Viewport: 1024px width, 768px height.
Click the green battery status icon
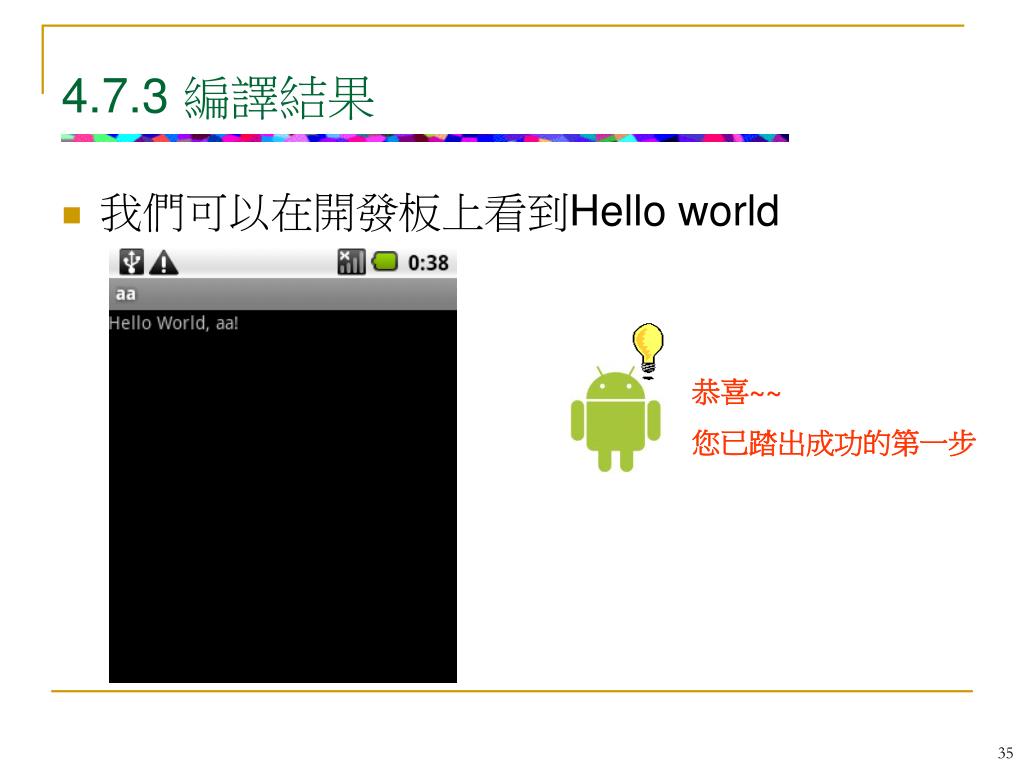(385, 262)
